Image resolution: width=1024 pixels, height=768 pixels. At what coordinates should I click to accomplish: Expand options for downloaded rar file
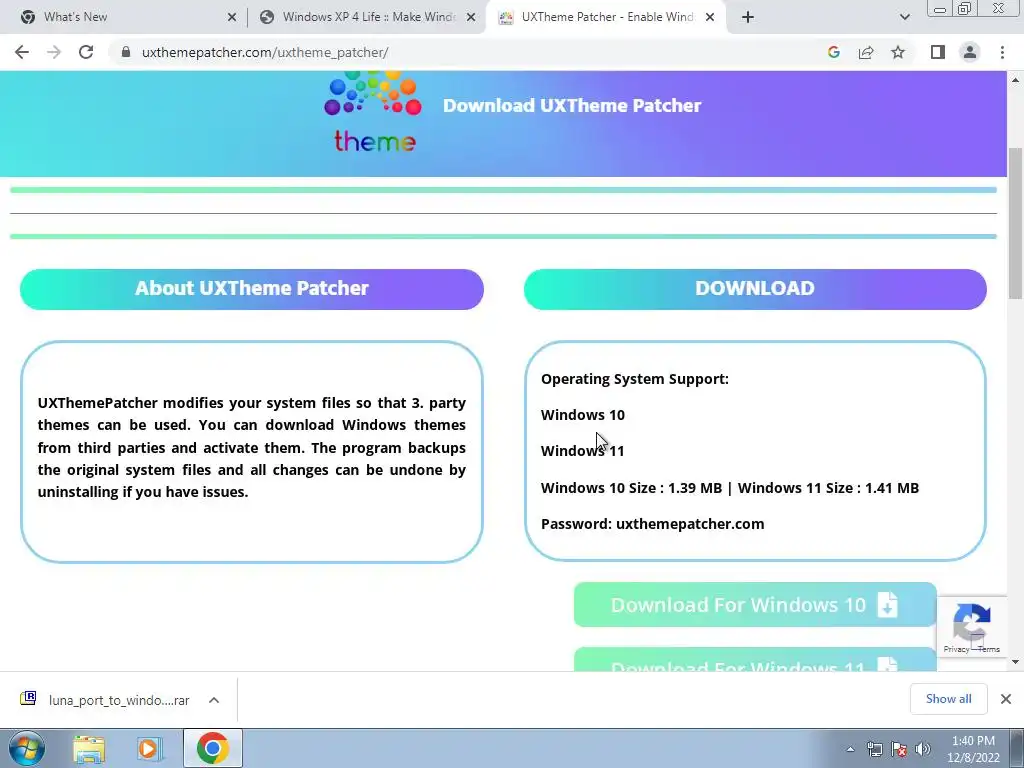click(x=214, y=699)
